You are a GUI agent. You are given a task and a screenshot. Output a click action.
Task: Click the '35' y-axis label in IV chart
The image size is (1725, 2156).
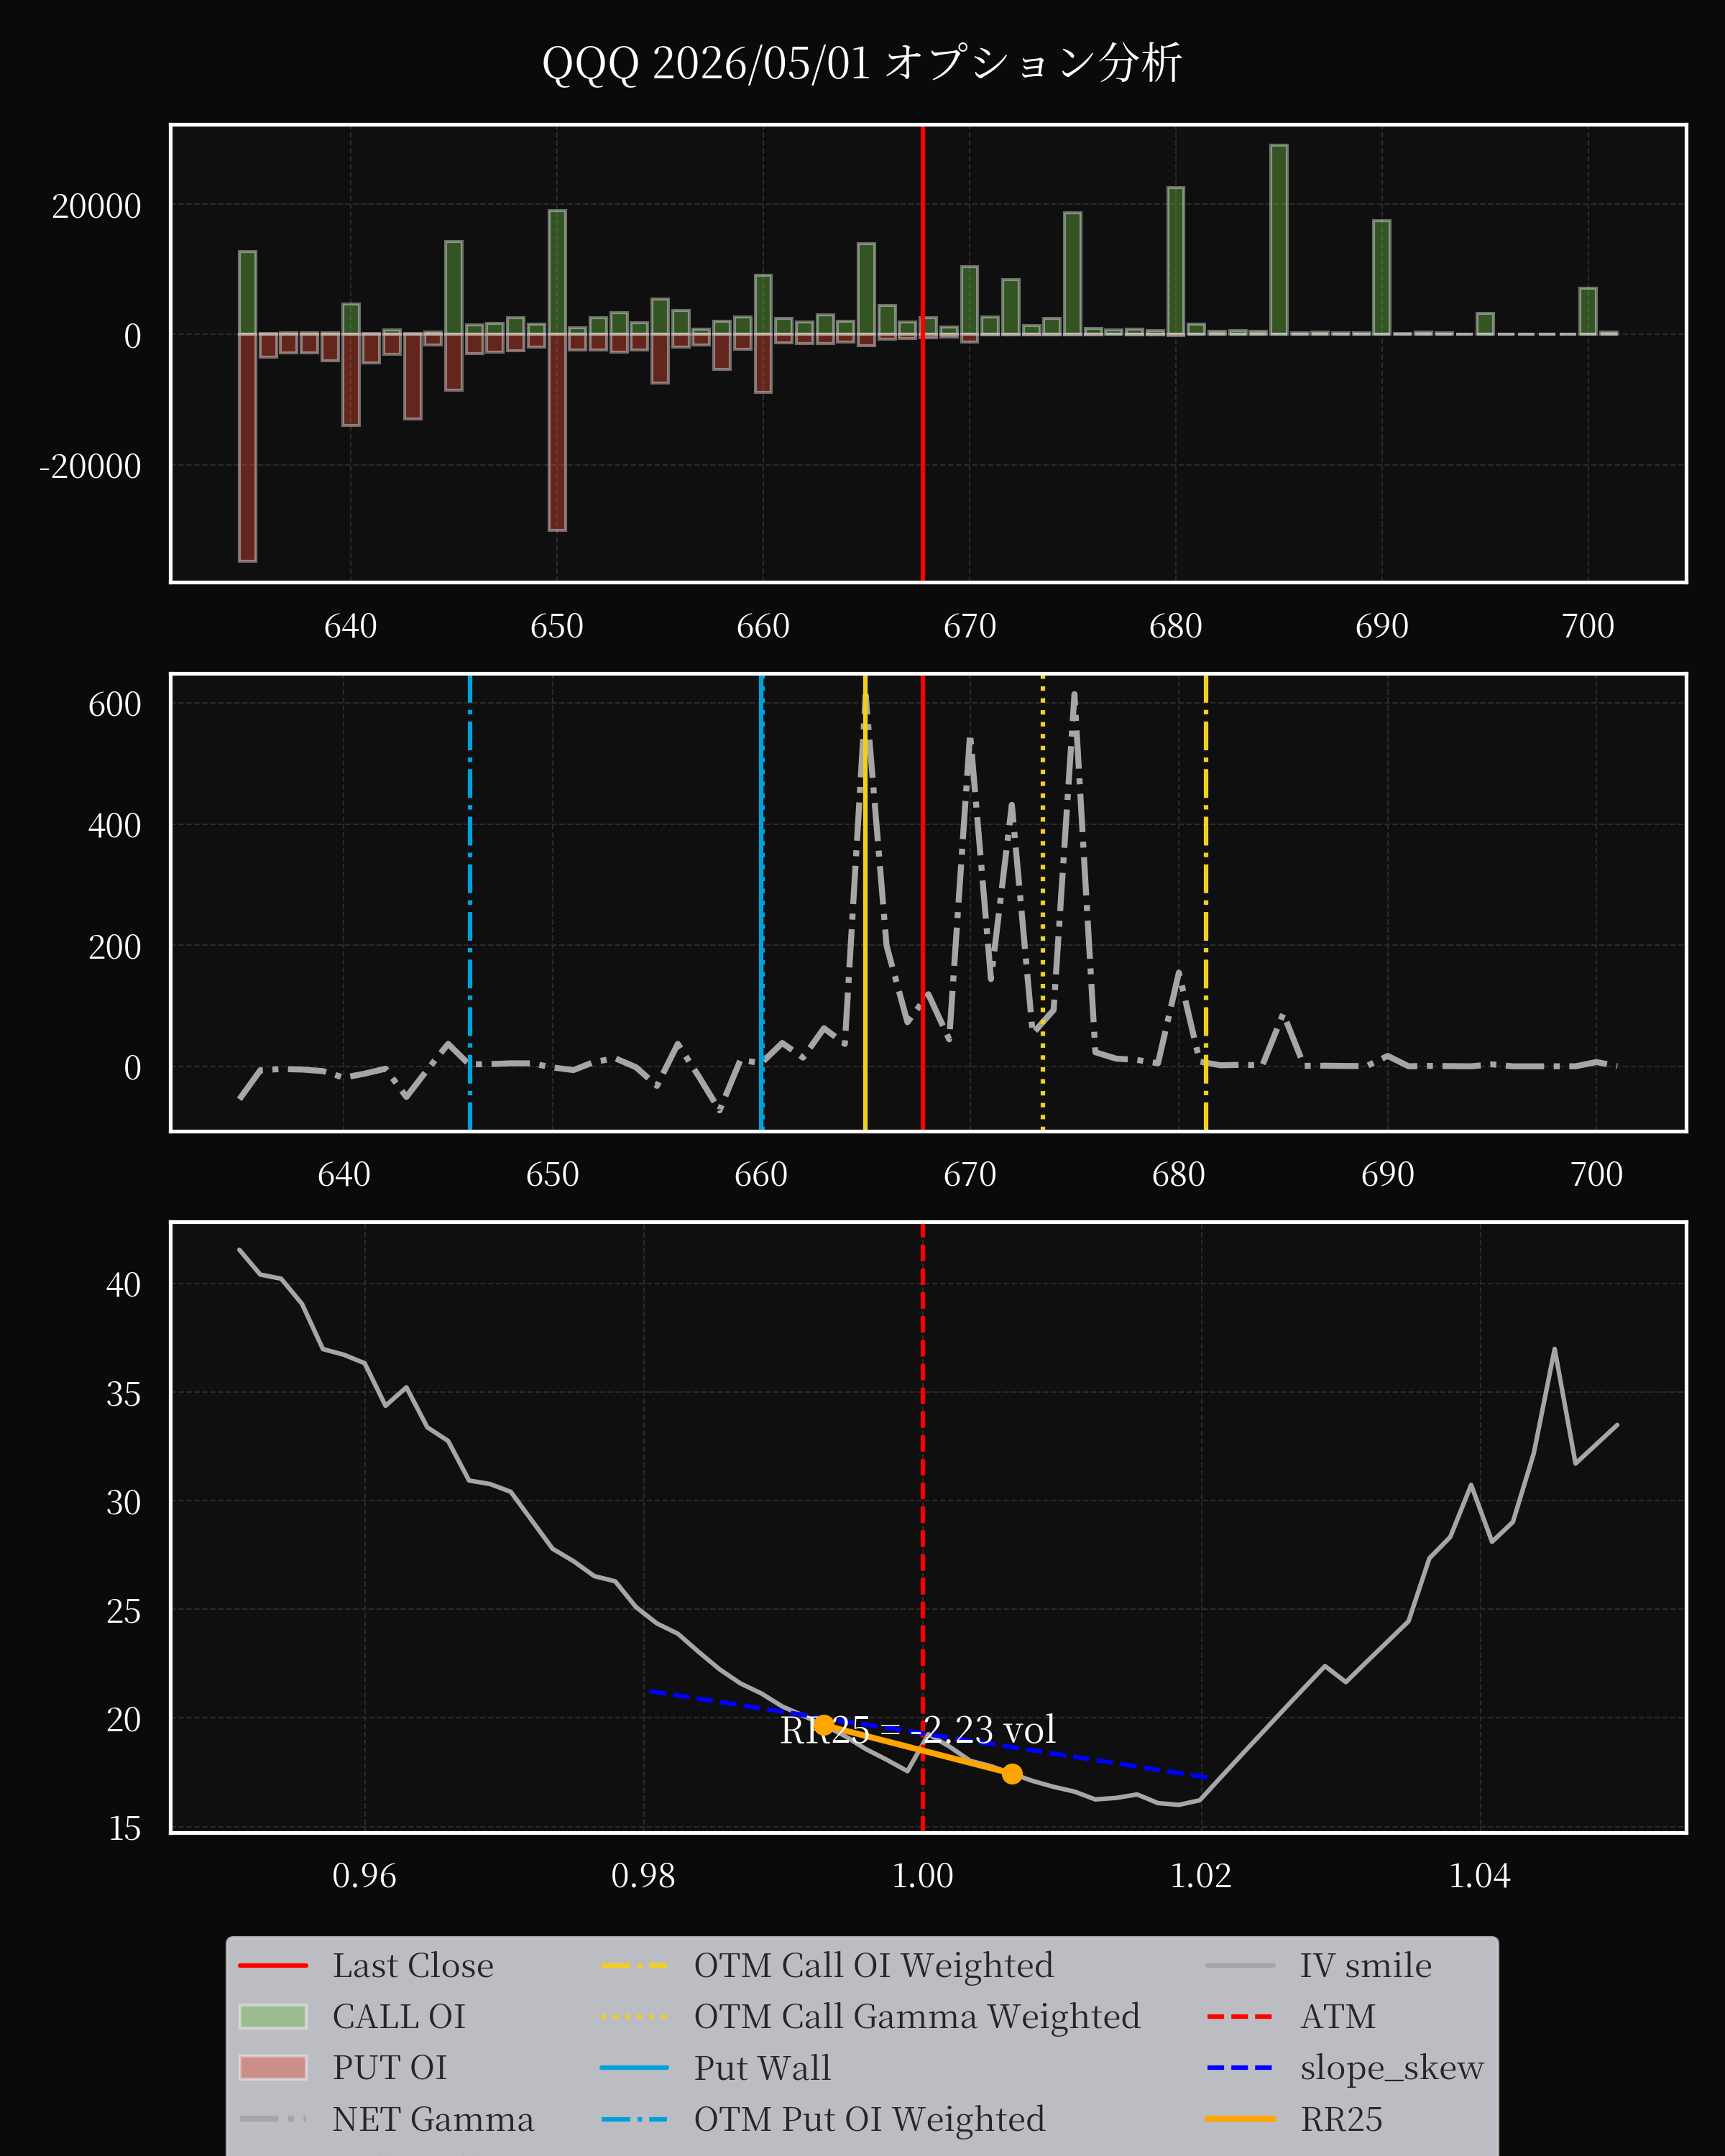point(123,1394)
